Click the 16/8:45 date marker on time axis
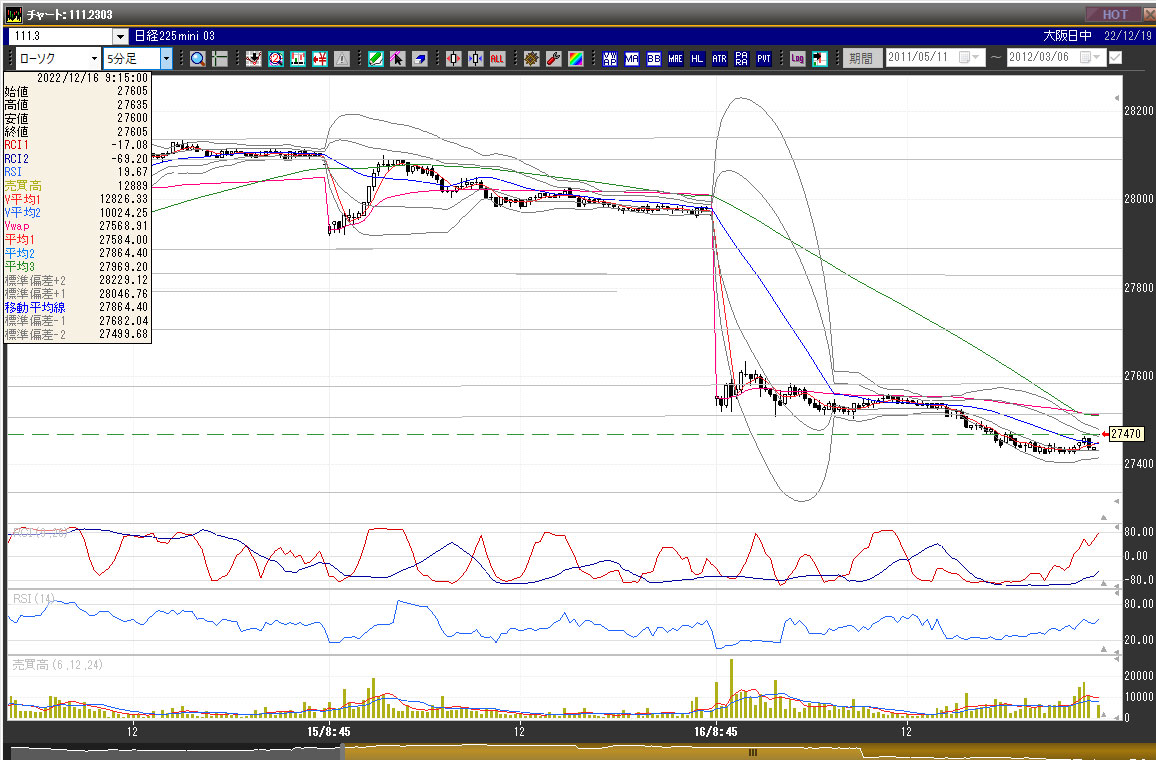Image resolution: width=1156 pixels, height=760 pixels. coord(715,732)
